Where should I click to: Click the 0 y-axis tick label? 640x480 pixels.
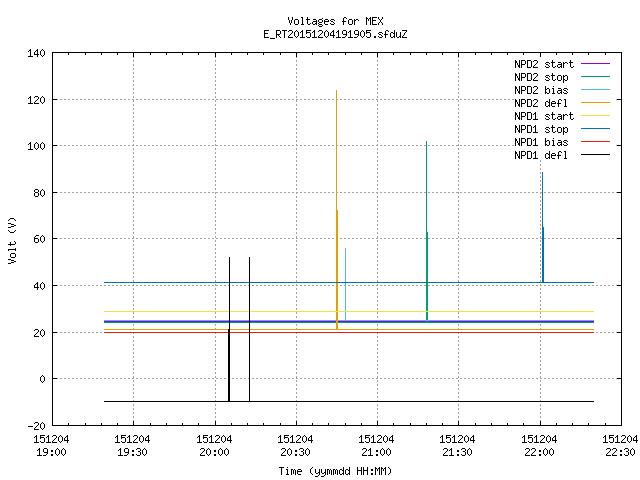(42, 379)
